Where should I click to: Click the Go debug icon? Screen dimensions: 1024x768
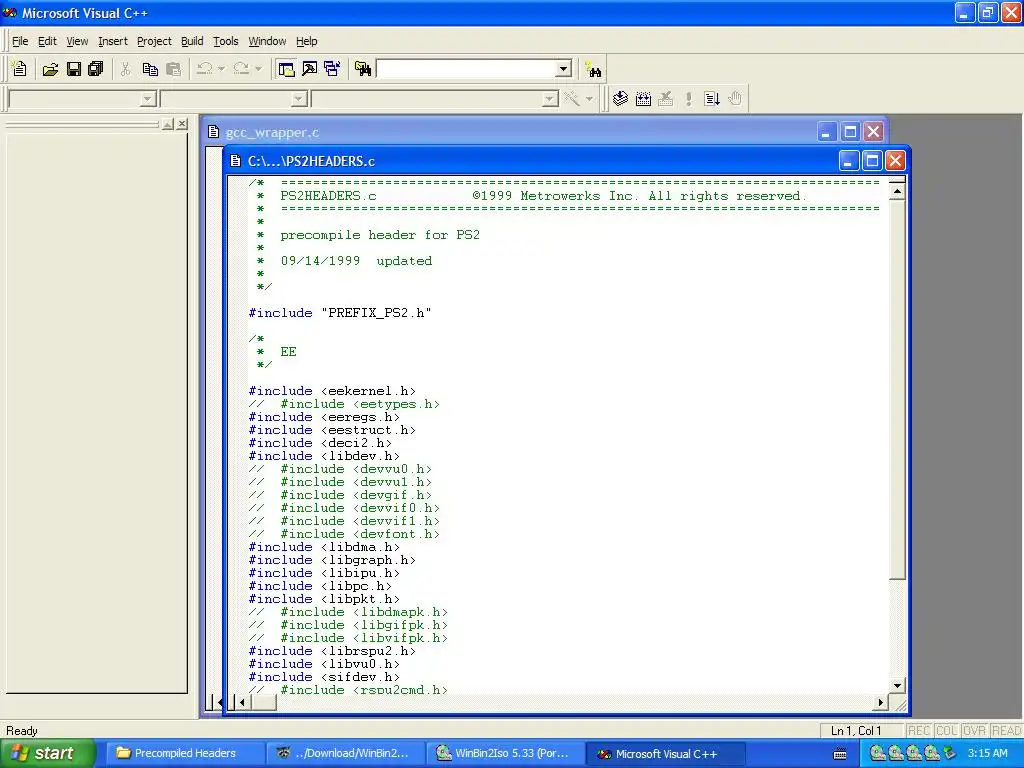(x=712, y=99)
